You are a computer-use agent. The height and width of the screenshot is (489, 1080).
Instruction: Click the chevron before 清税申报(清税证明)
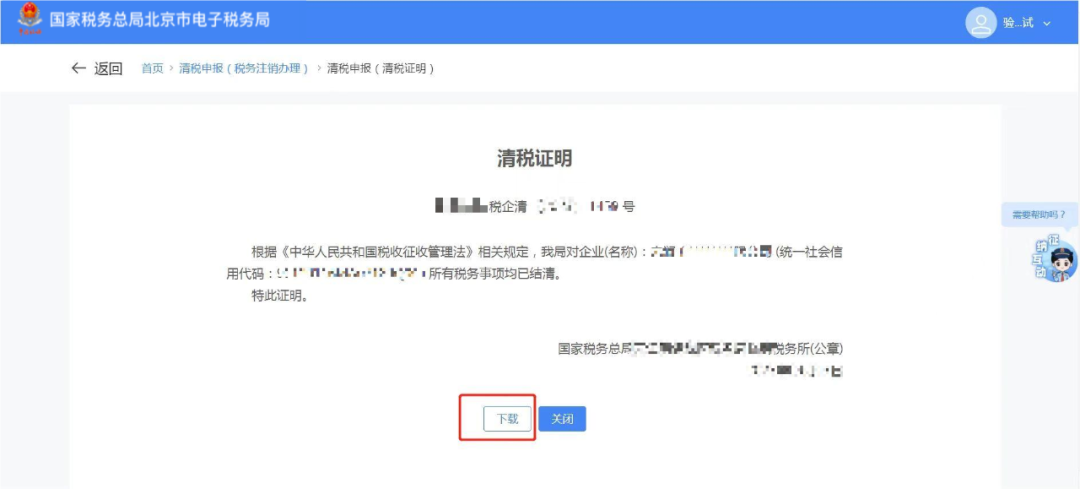(x=318, y=68)
